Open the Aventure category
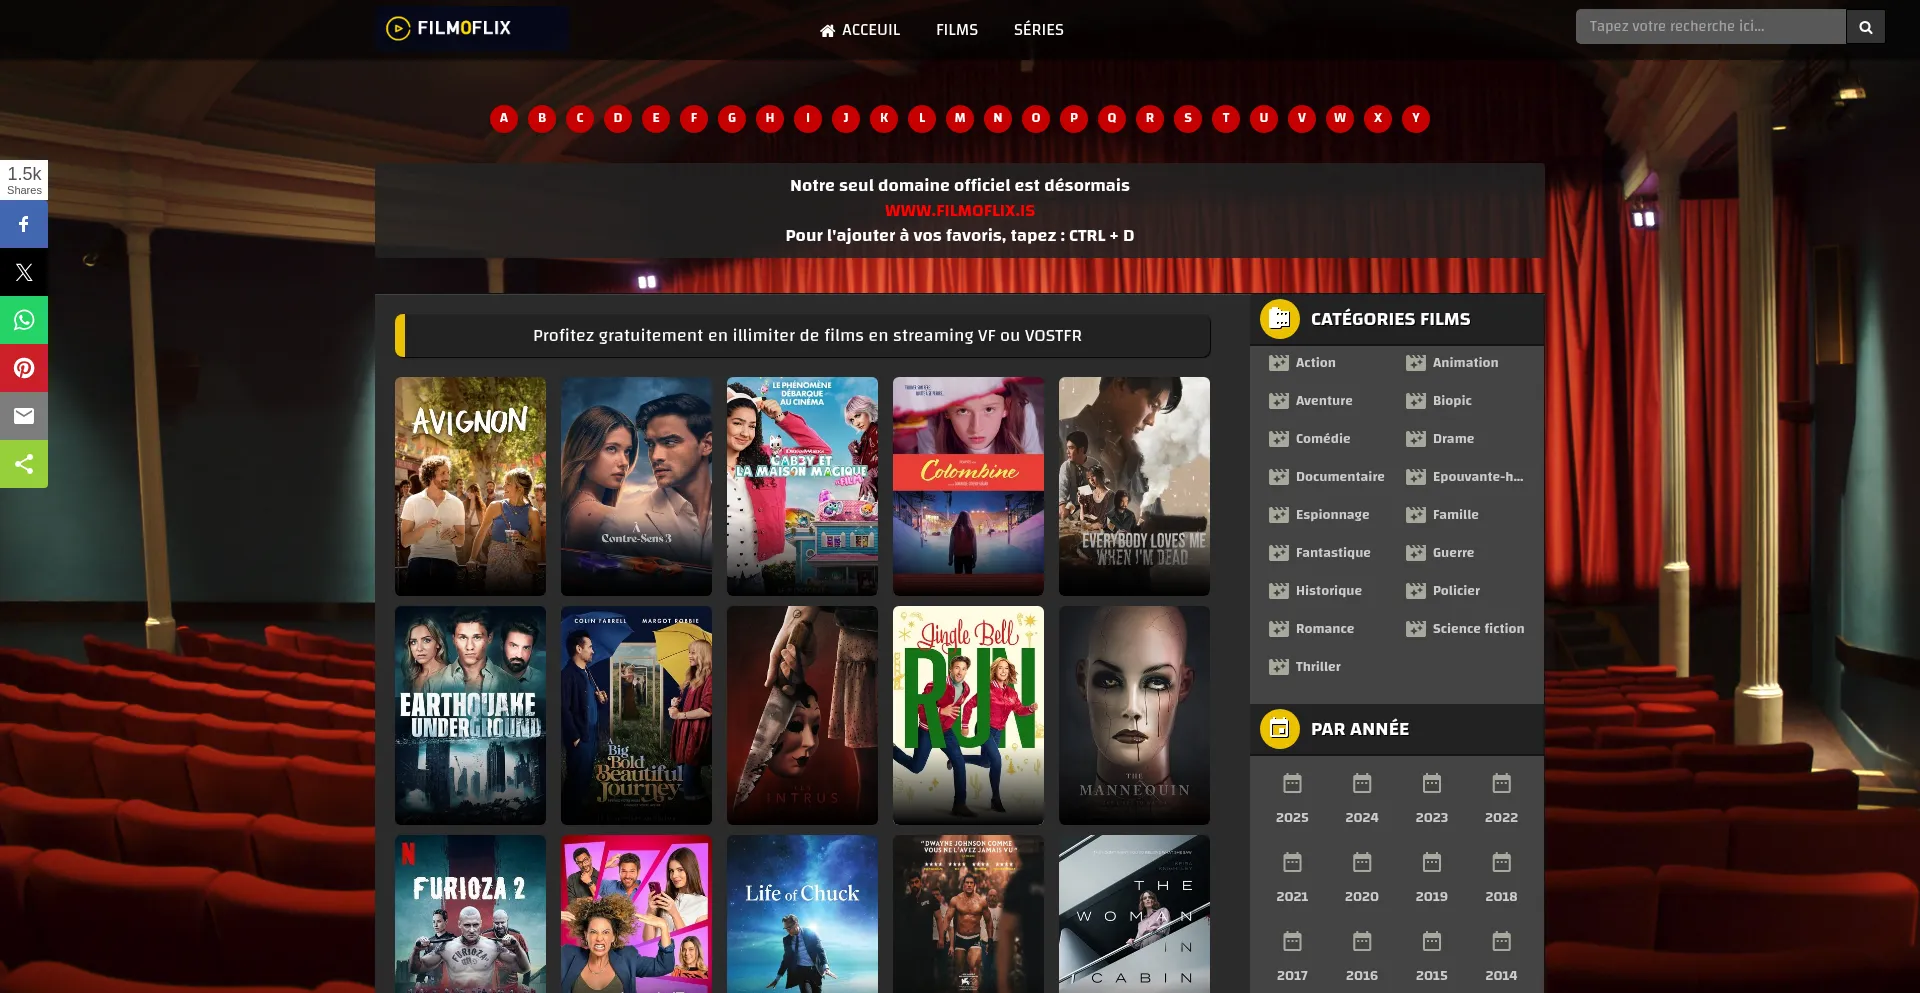This screenshot has height=993, width=1920. 1324,401
